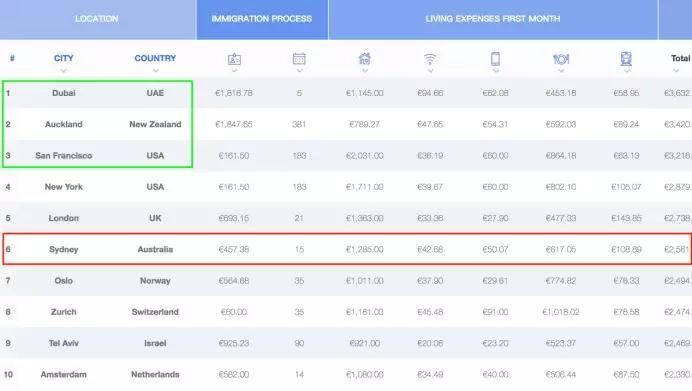Click the Amsterdam city name

click(x=64, y=375)
